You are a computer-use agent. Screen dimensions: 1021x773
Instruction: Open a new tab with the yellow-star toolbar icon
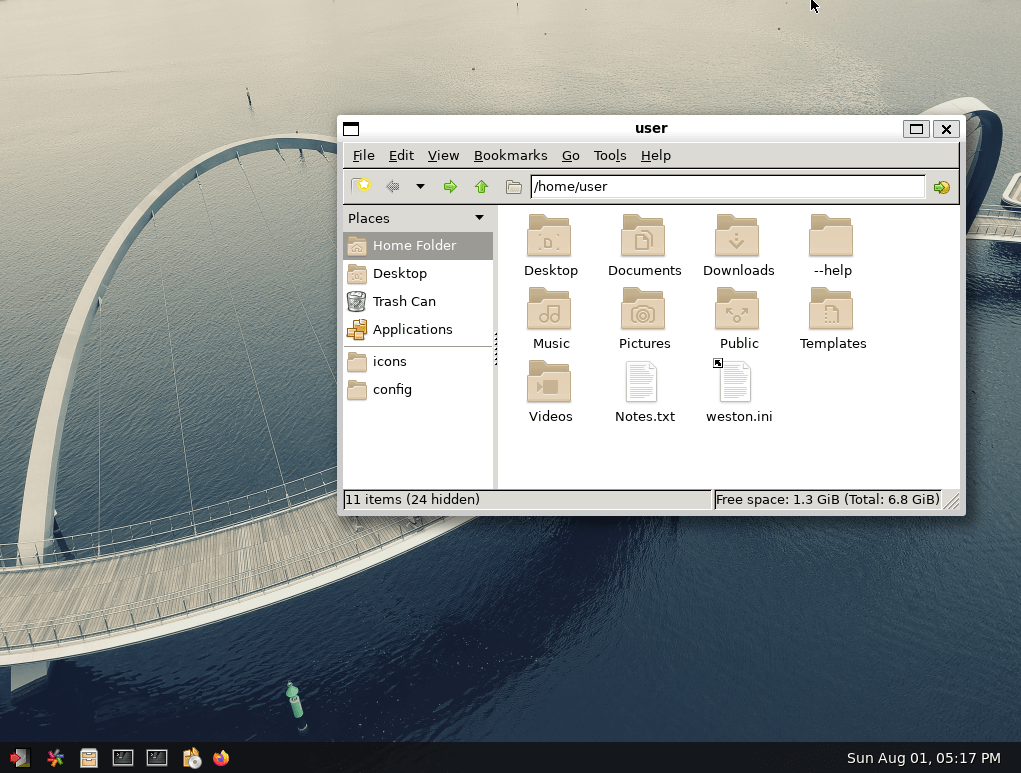point(361,186)
